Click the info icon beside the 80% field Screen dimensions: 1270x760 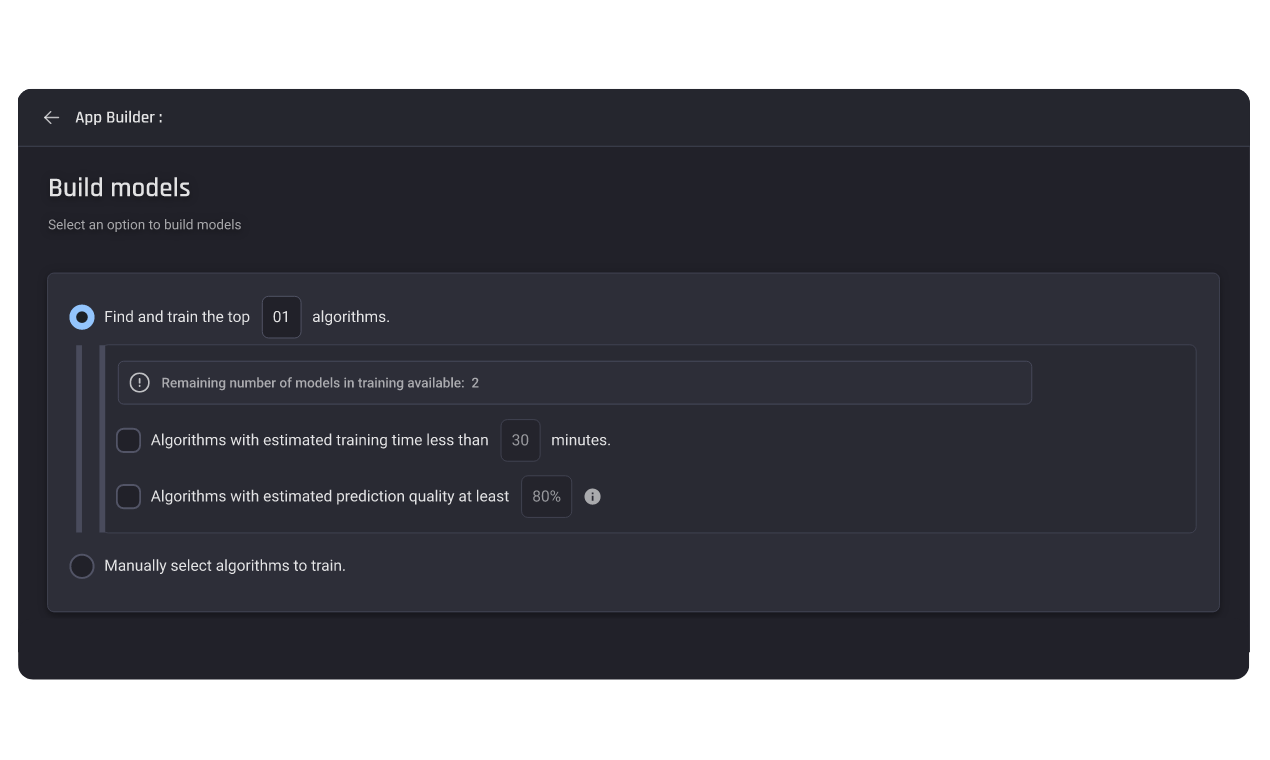coord(592,496)
